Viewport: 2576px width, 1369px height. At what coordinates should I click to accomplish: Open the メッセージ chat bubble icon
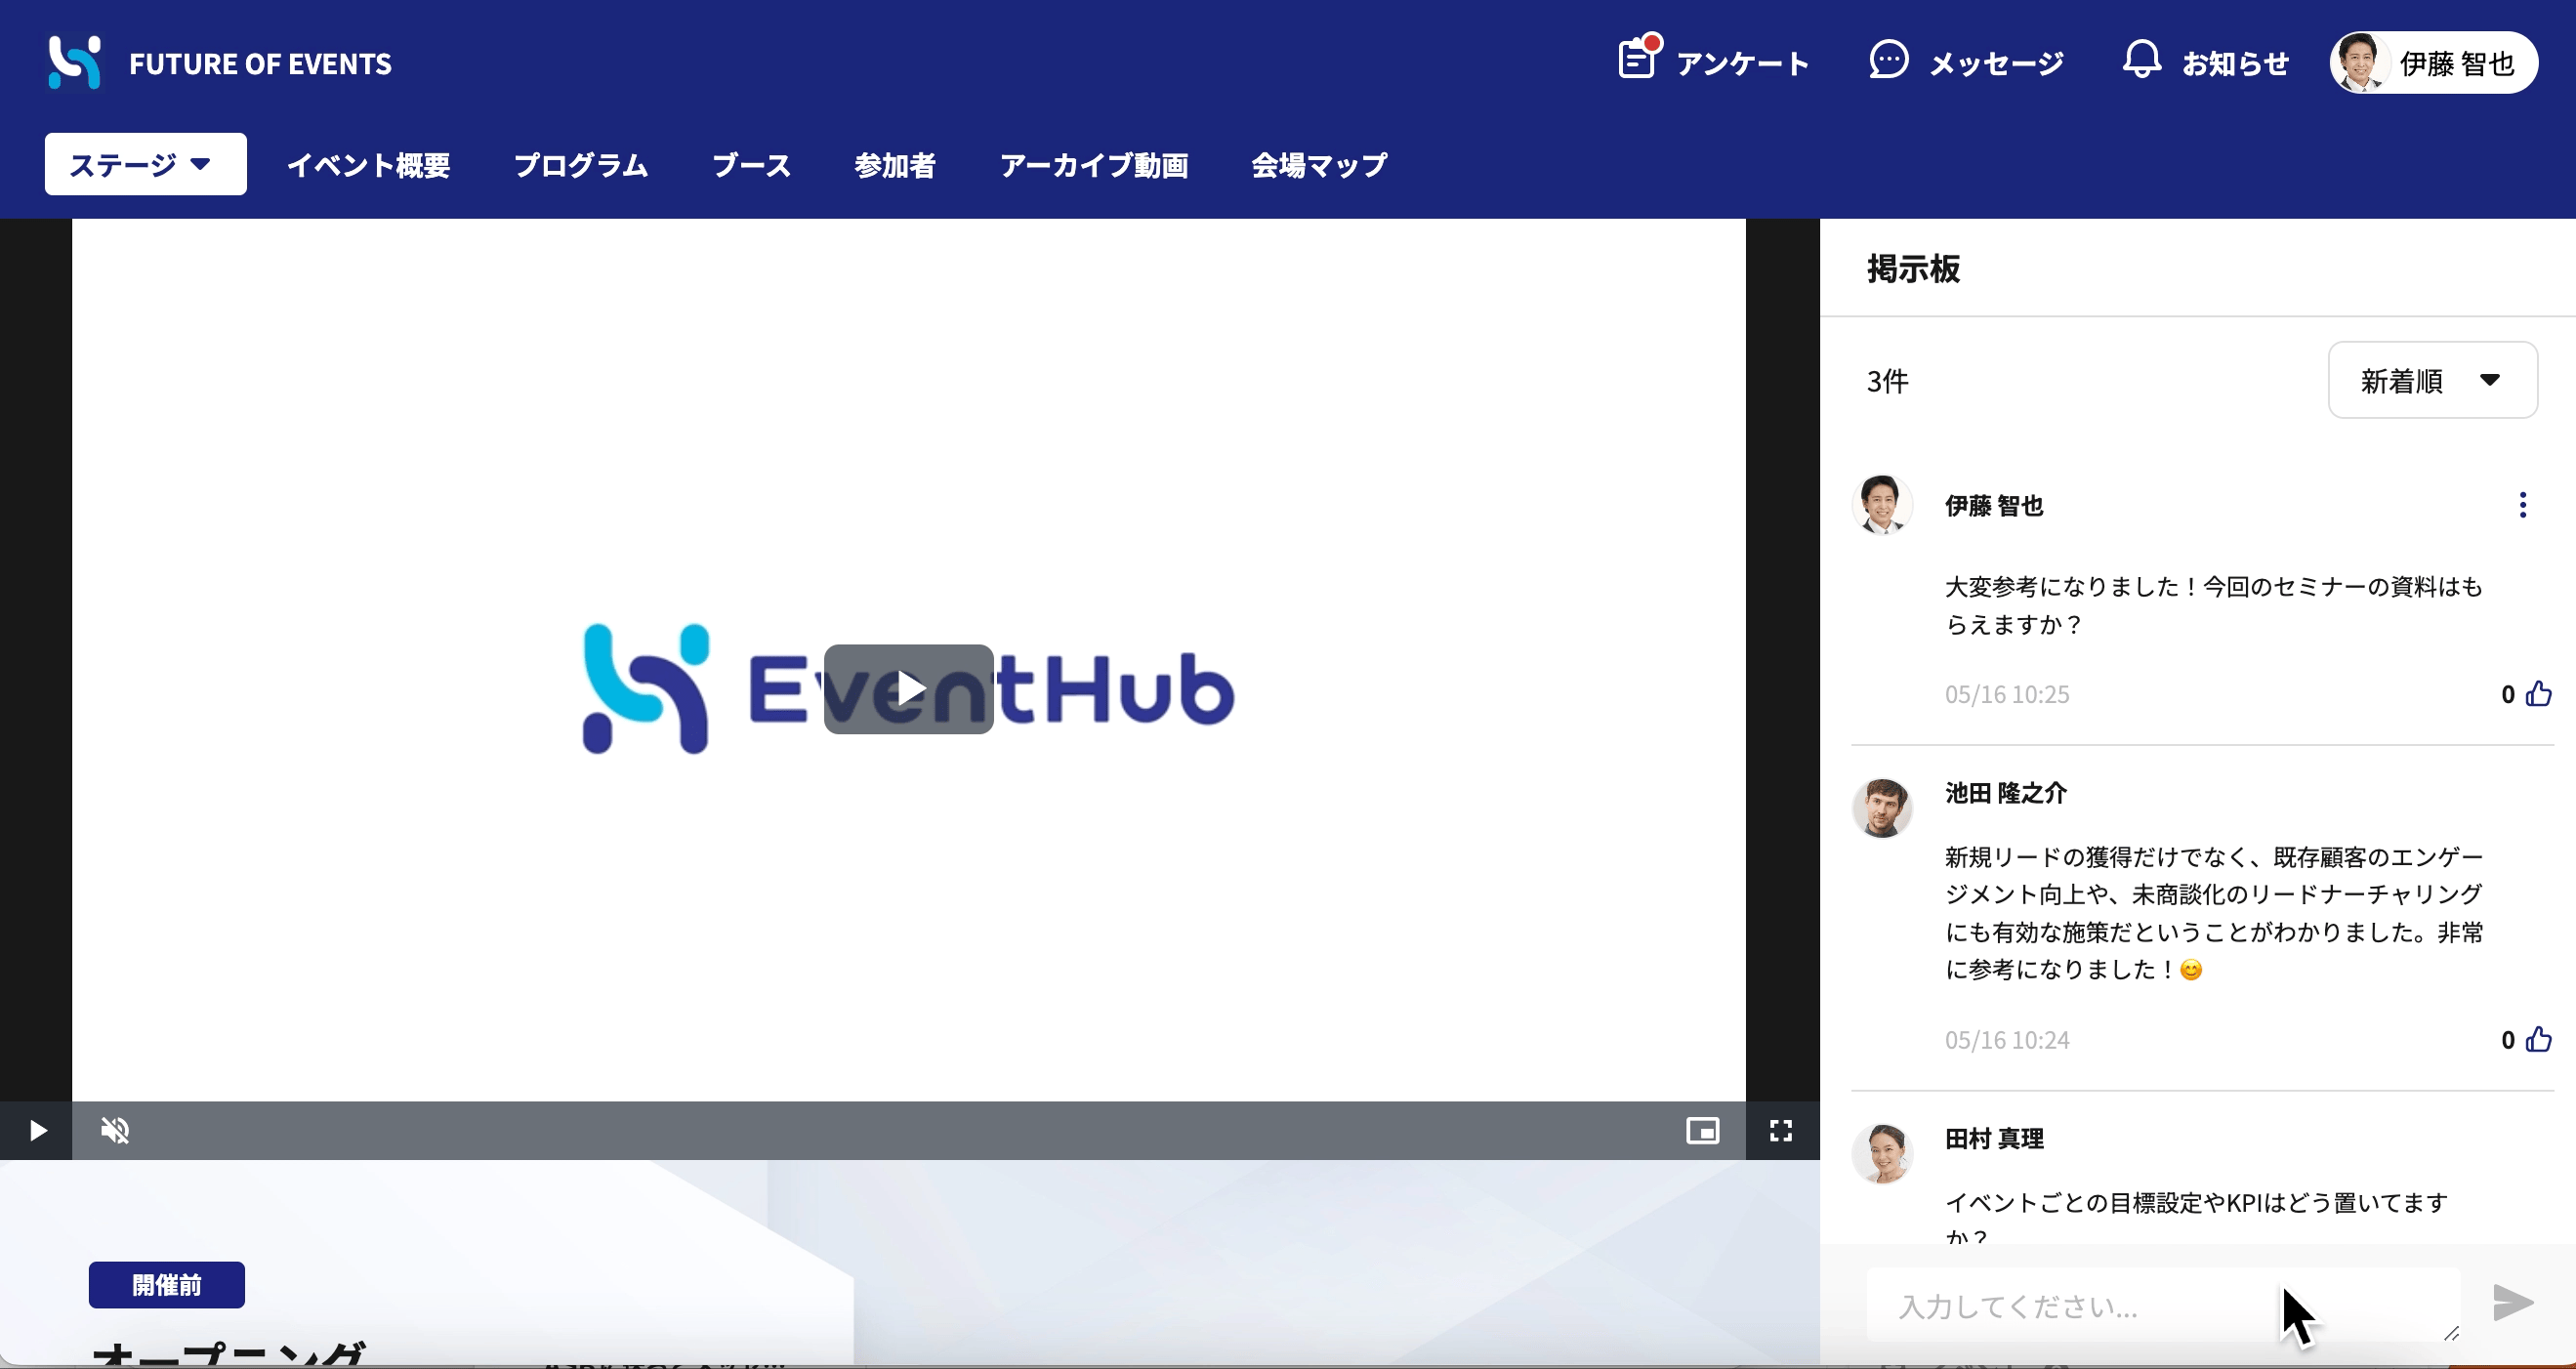1889,60
